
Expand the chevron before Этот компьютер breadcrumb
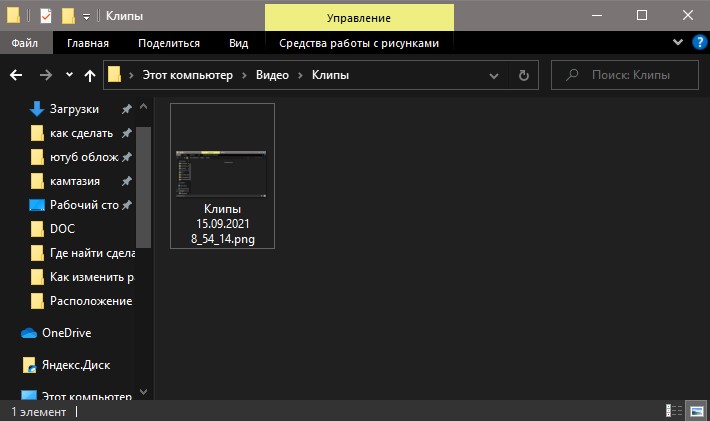(x=131, y=76)
